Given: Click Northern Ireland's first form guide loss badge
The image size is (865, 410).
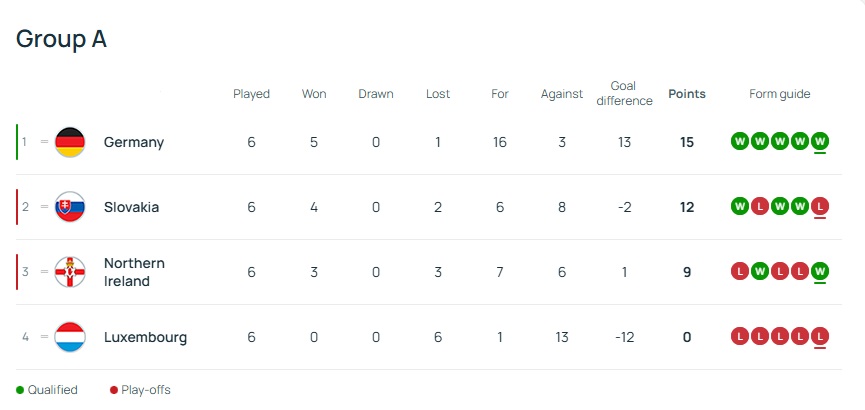Looking at the screenshot, I should 740,272.
